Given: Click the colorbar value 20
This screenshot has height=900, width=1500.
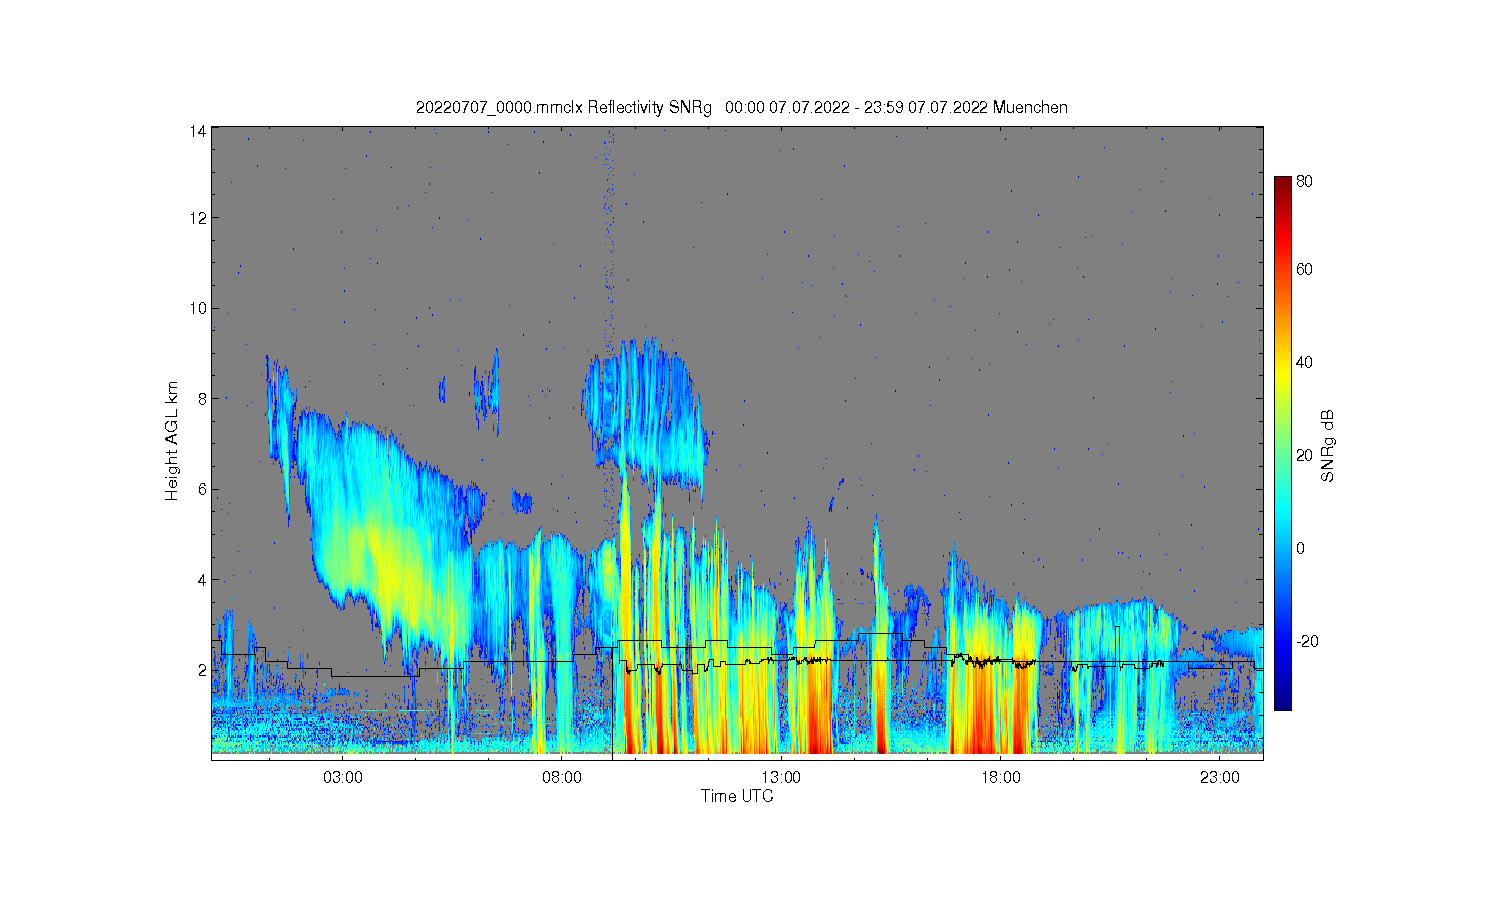Looking at the screenshot, I should tap(1304, 455).
